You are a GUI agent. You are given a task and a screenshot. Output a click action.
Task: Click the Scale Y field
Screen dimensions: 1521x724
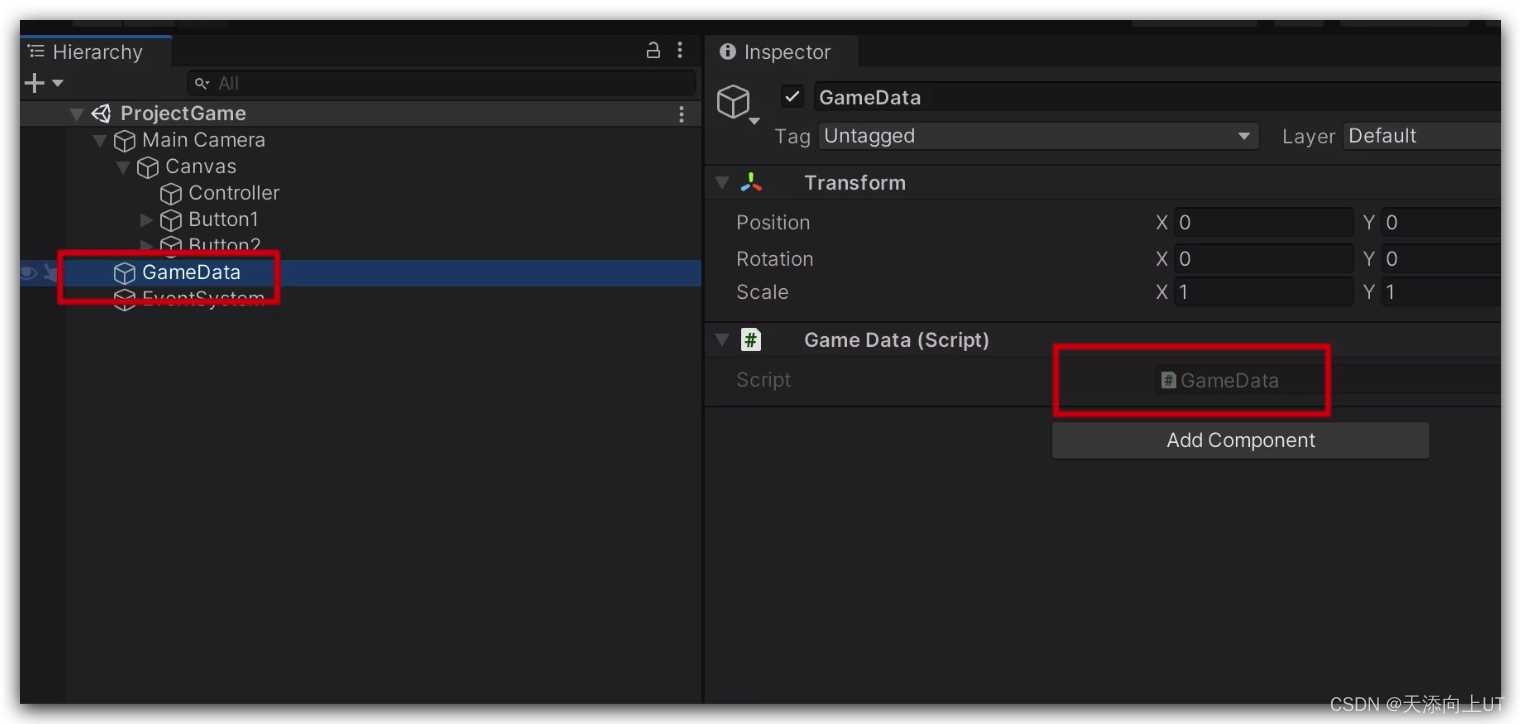tap(1441, 292)
